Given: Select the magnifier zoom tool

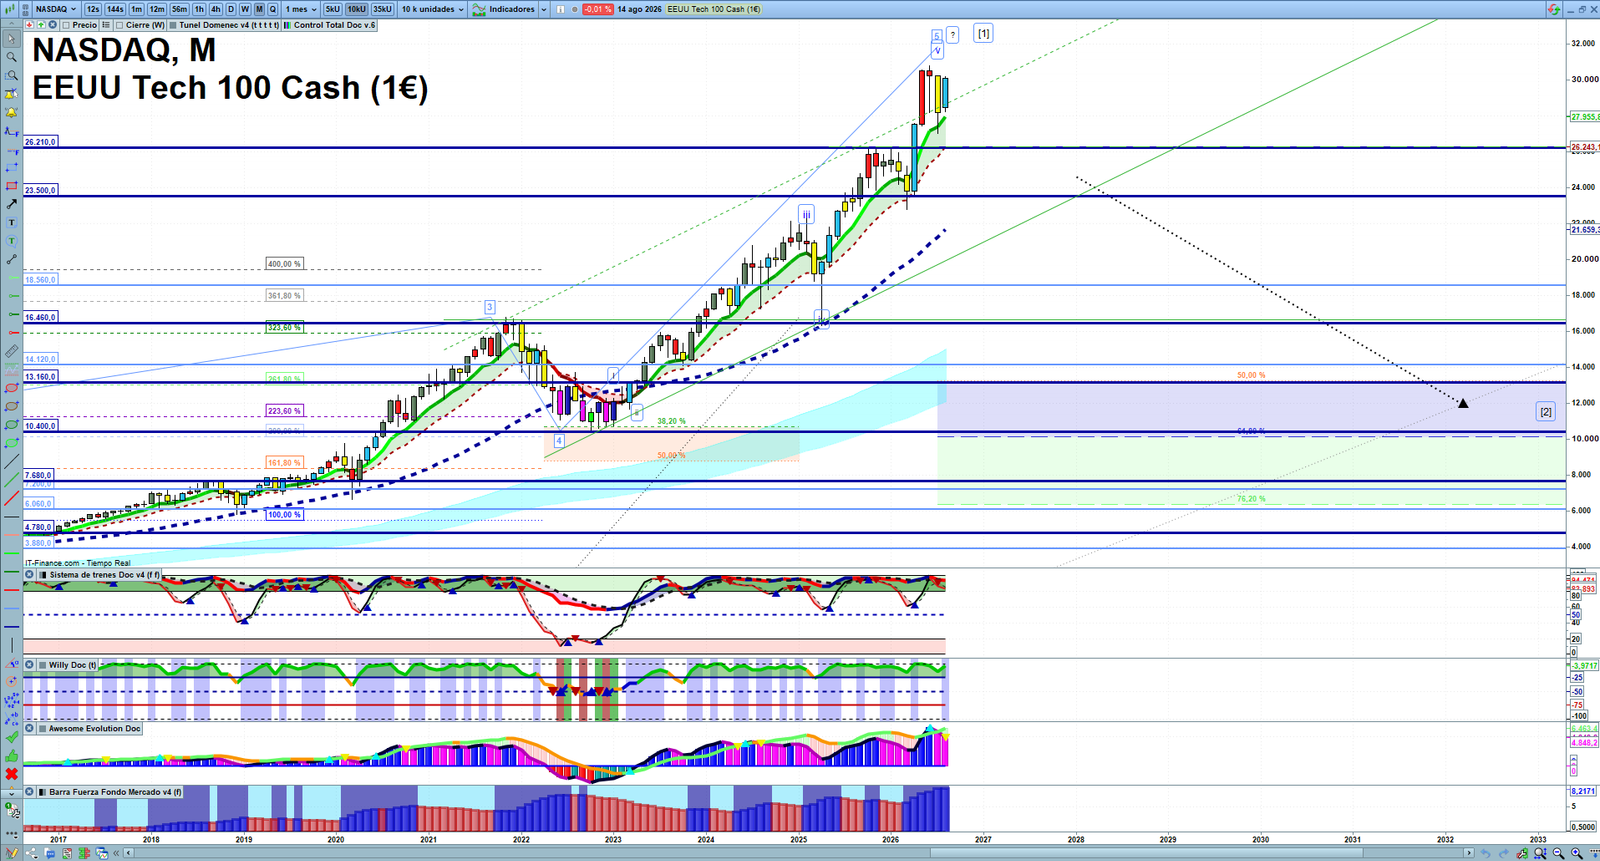Looking at the screenshot, I should pyautogui.click(x=11, y=56).
